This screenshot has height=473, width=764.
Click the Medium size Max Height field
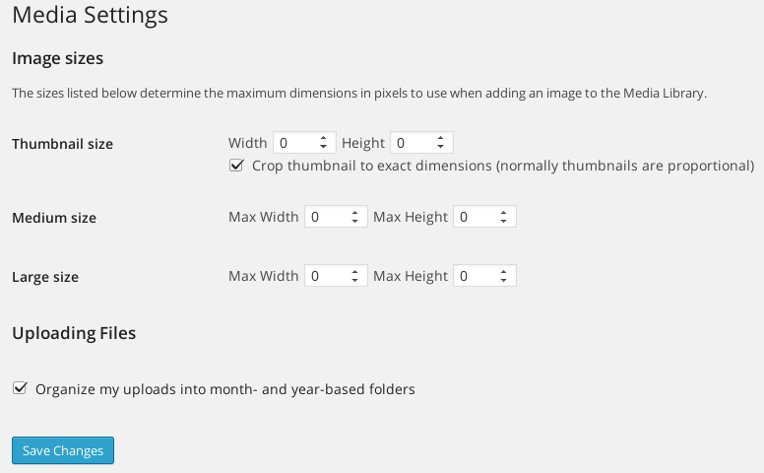(484, 216)
